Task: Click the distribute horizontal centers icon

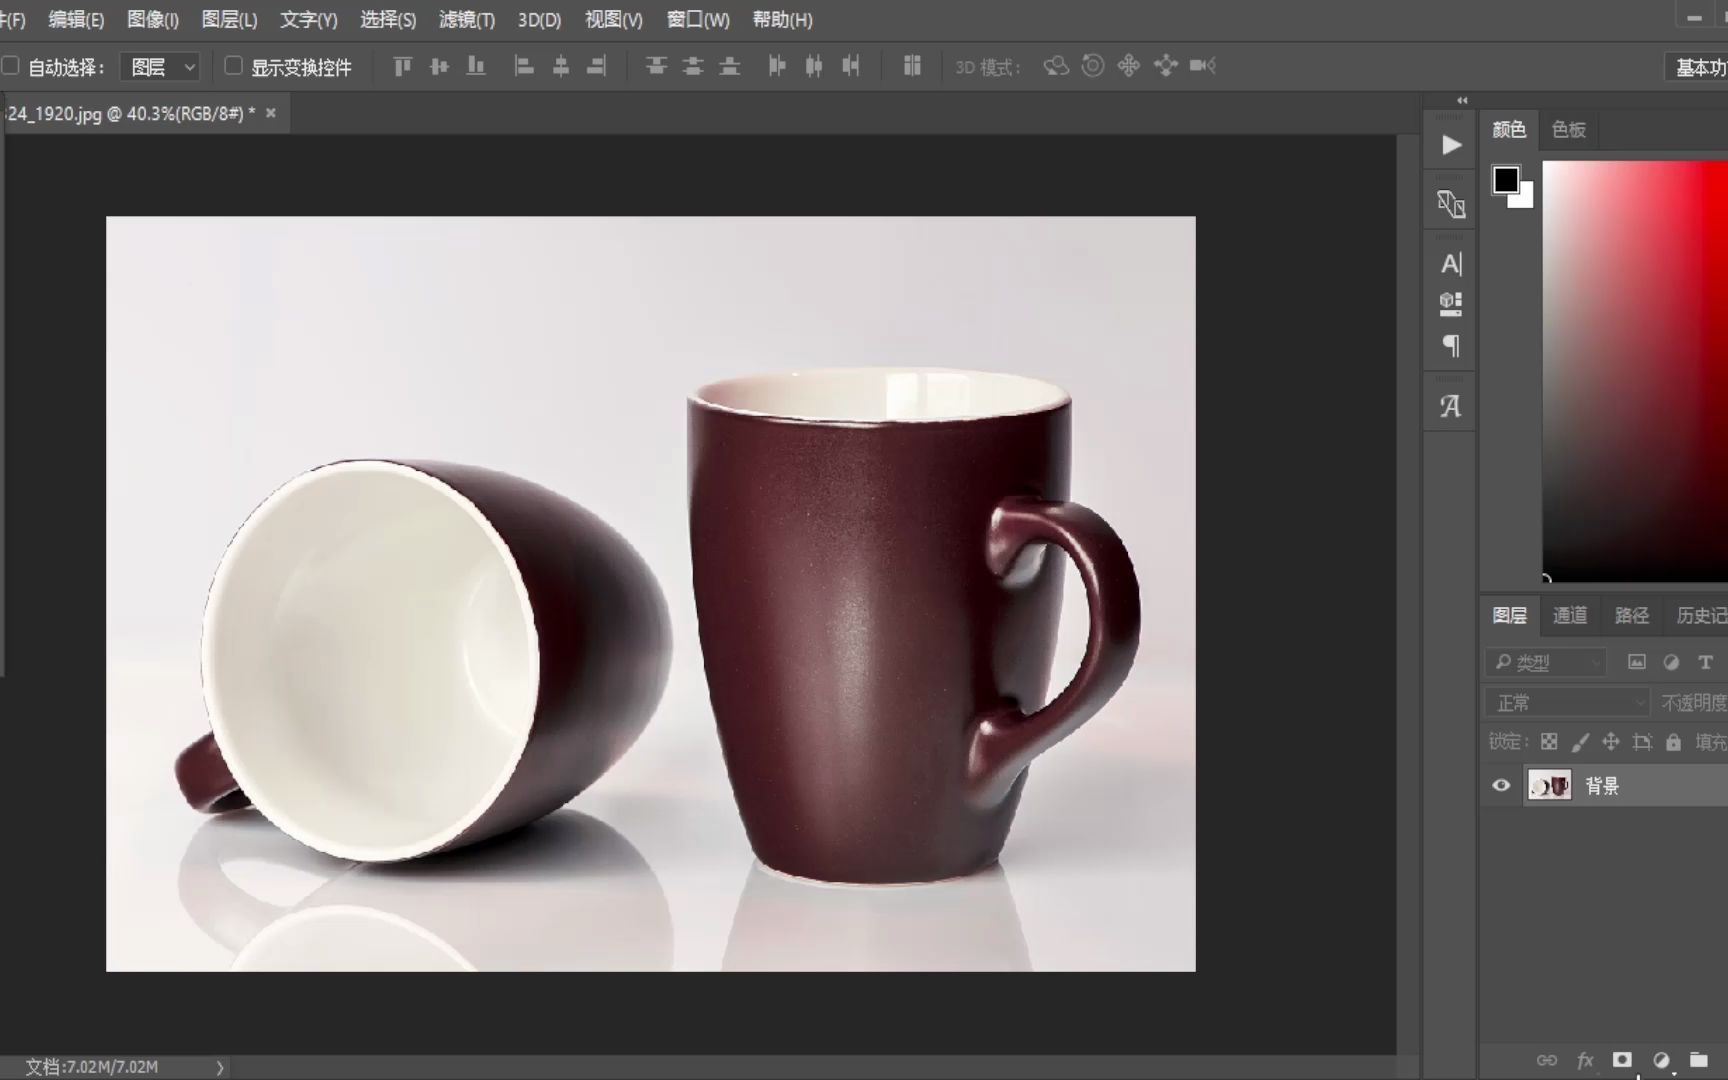Action: [814, 66]
